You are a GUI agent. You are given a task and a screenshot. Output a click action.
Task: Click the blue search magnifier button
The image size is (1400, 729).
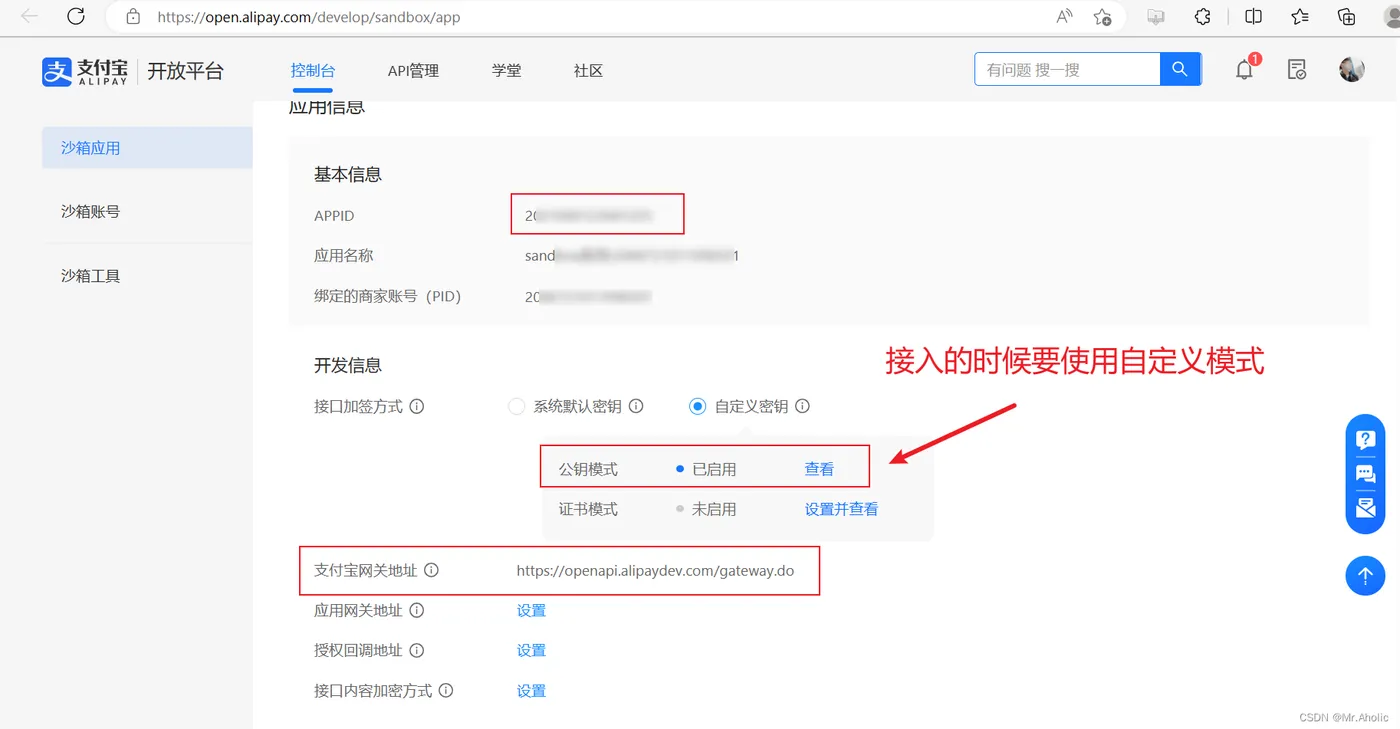pos(1180,69)
